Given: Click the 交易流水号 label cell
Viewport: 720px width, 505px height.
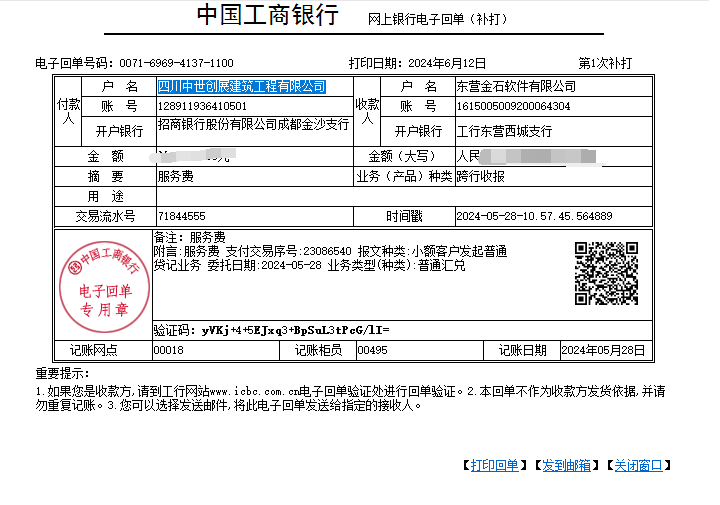Looking at the screenshot, I should coord(105,216).
